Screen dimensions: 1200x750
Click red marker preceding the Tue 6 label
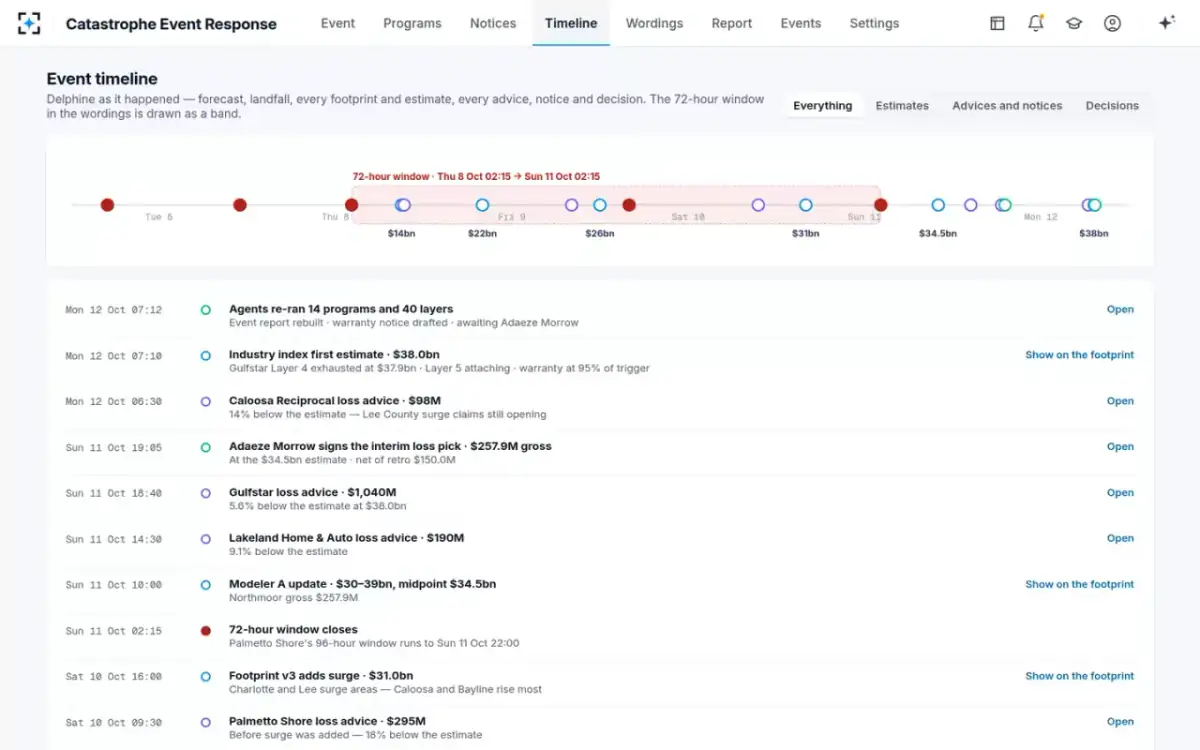(107, 205)
